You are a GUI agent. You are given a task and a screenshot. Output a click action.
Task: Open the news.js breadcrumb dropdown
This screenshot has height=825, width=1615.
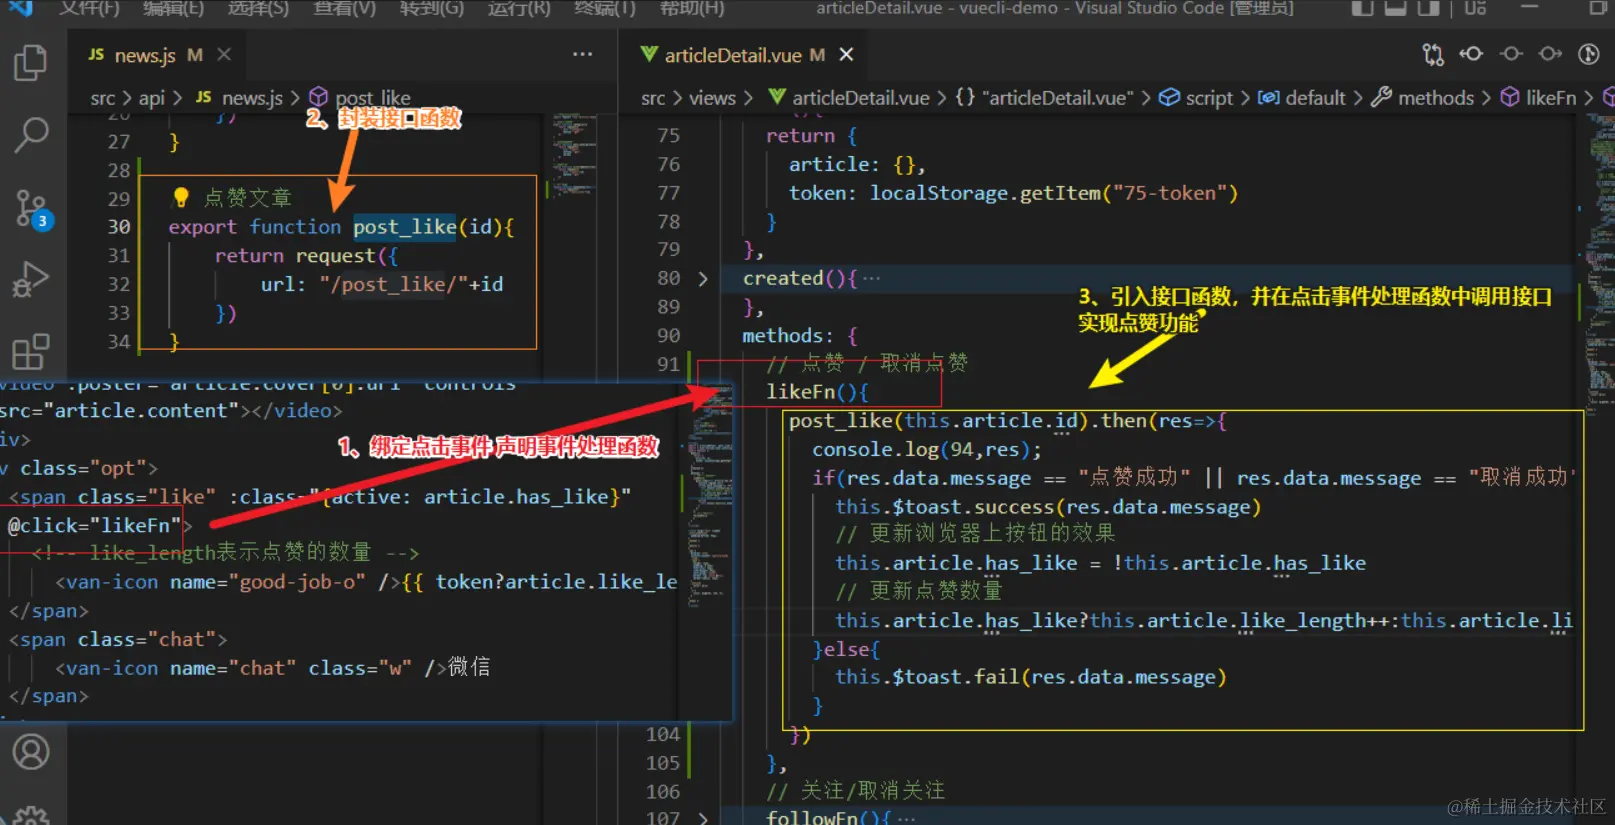(x=240, y=98)
